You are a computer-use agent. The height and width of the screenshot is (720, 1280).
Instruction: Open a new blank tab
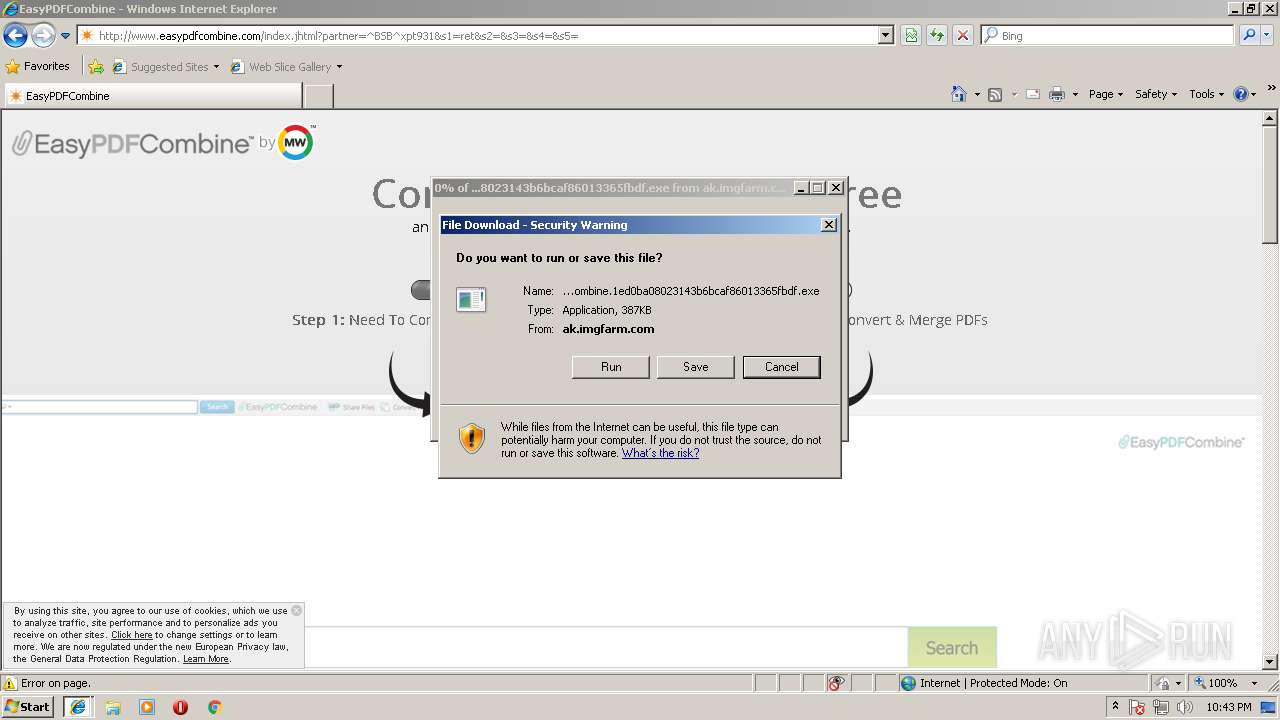(x=318, y=96)
